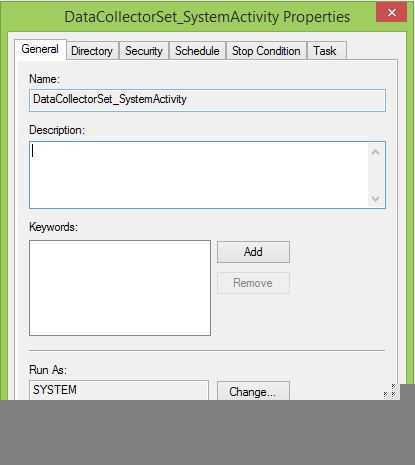
Task: Open the Directory tab
Action: [x=92, y=51]
